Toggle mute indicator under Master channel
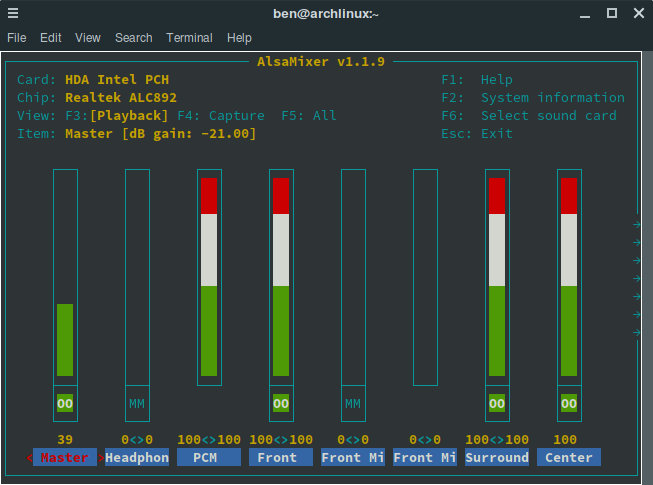 tap(65, 403)
